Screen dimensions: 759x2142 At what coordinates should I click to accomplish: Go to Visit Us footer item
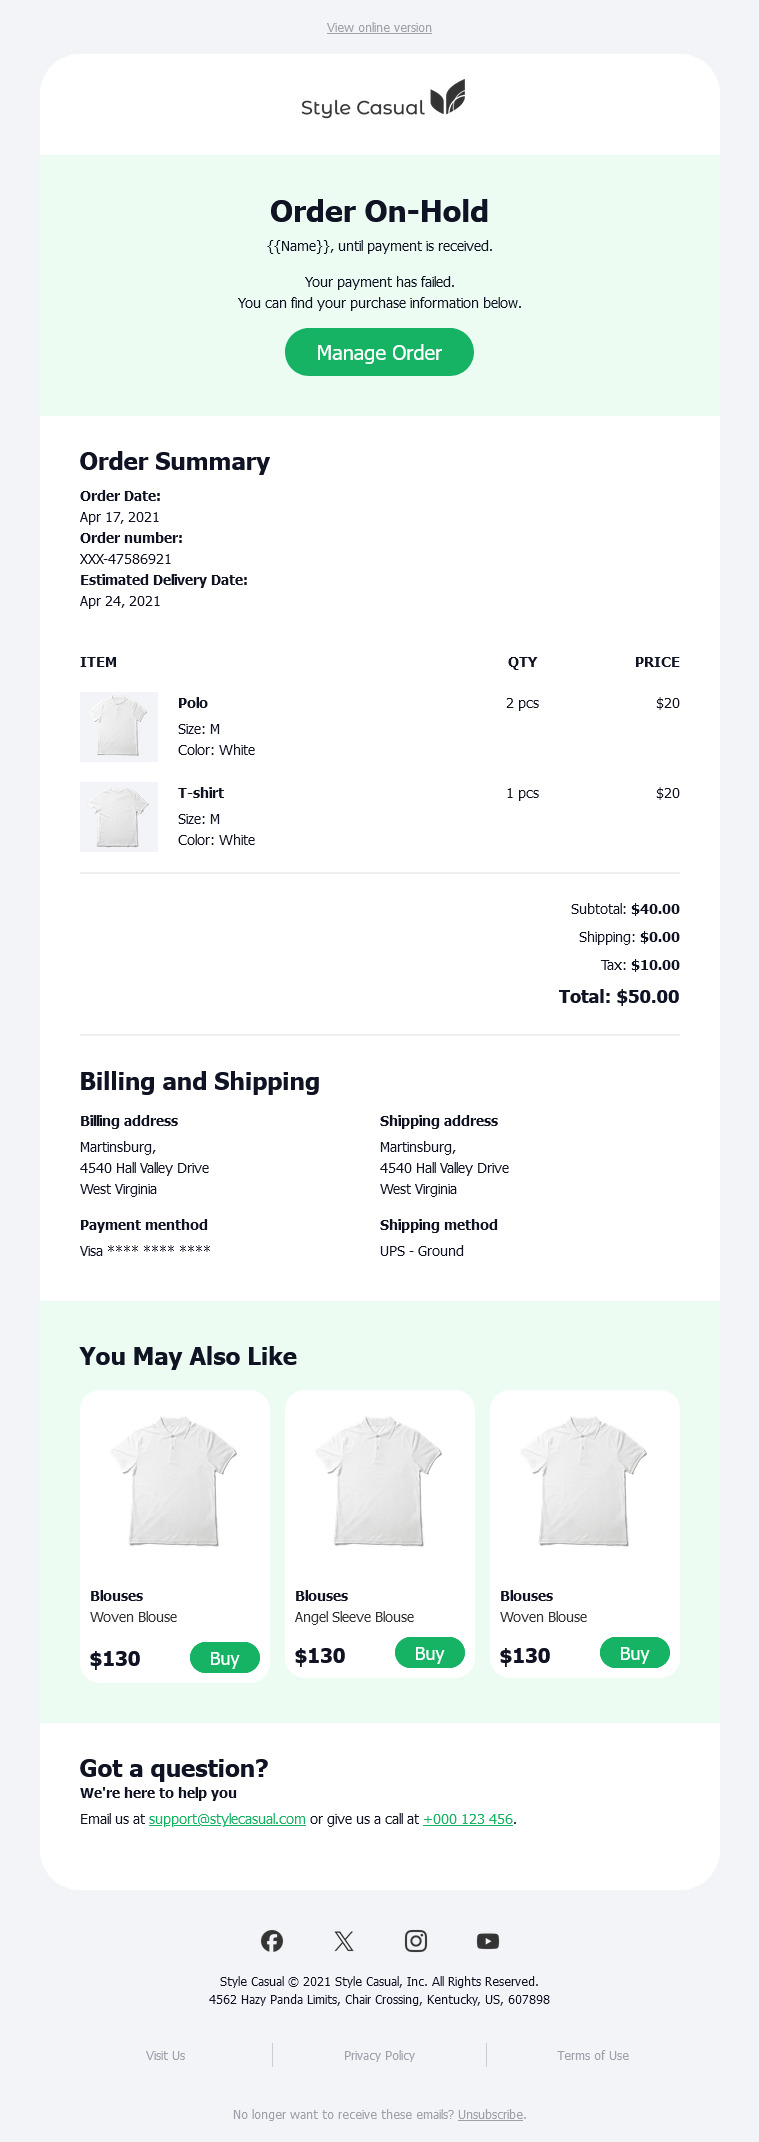click(x=166, y=2056)
